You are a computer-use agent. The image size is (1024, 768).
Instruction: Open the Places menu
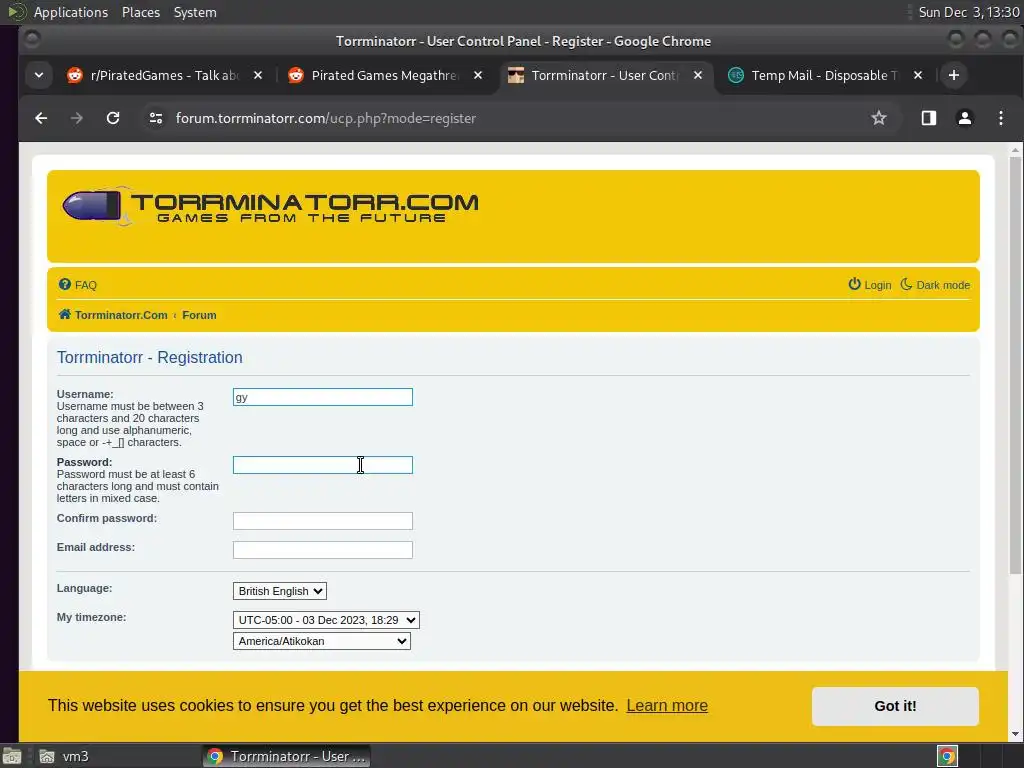(x=140, y=12)
